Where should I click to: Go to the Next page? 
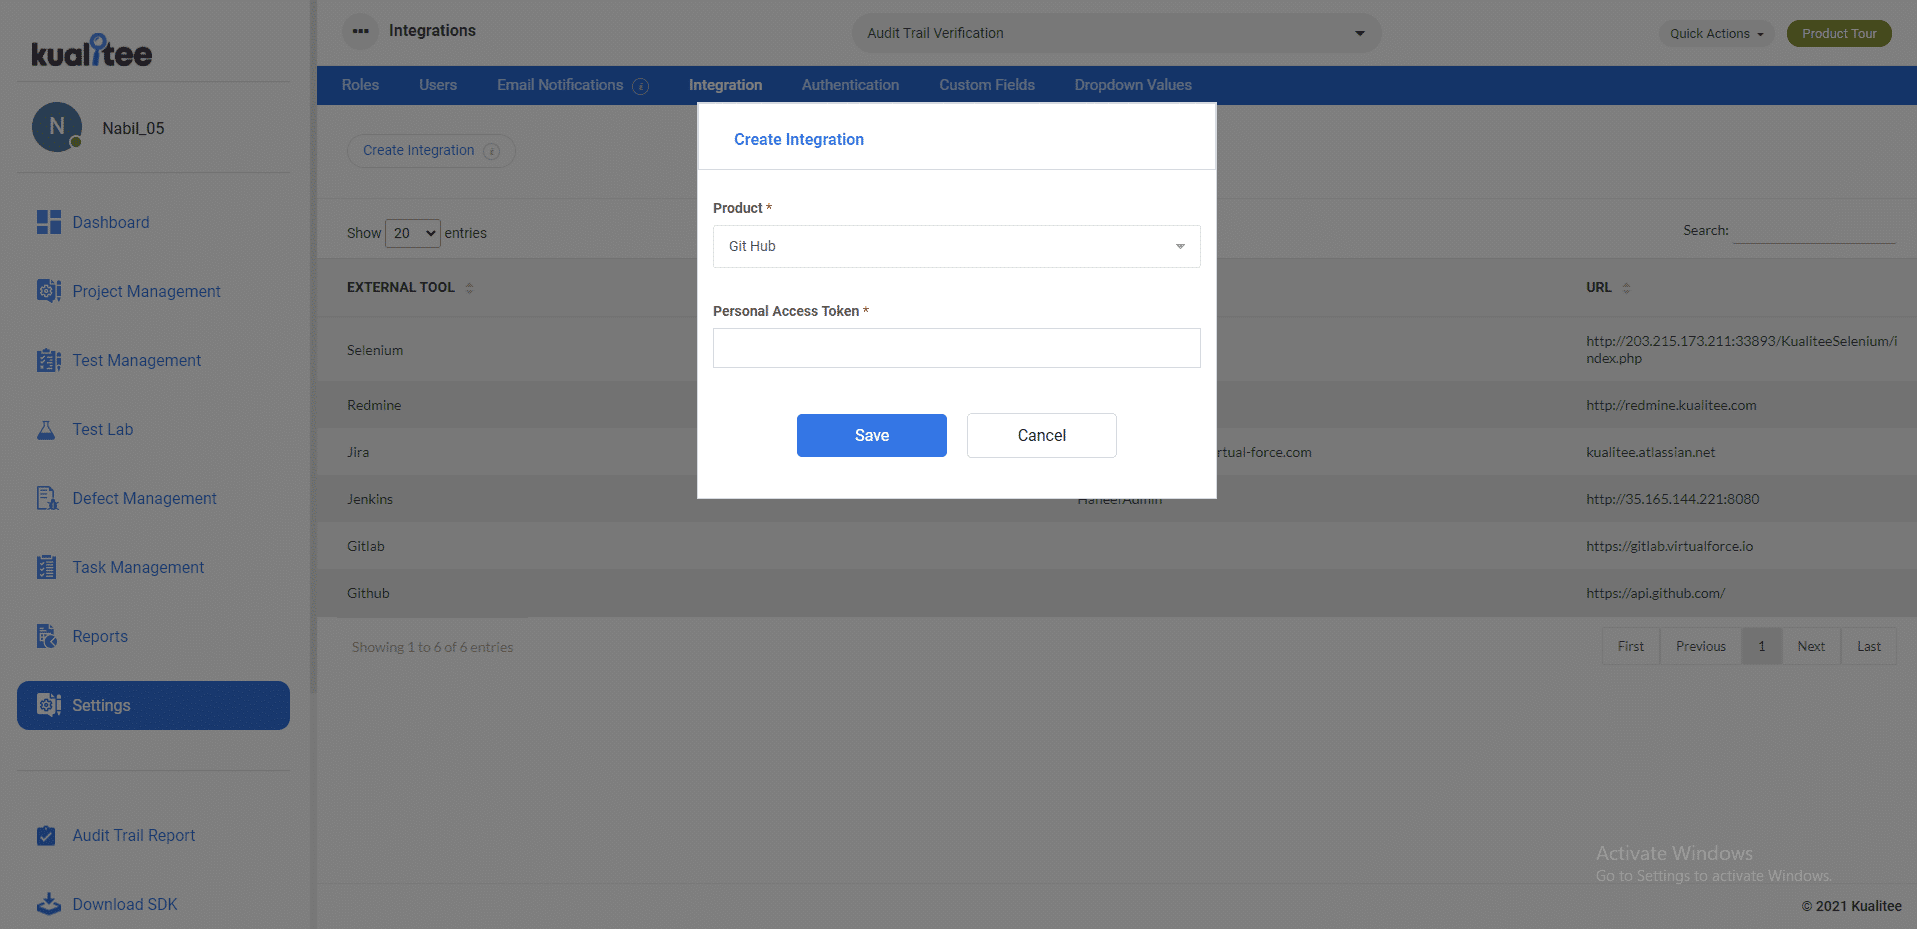tap(1810, 647)
